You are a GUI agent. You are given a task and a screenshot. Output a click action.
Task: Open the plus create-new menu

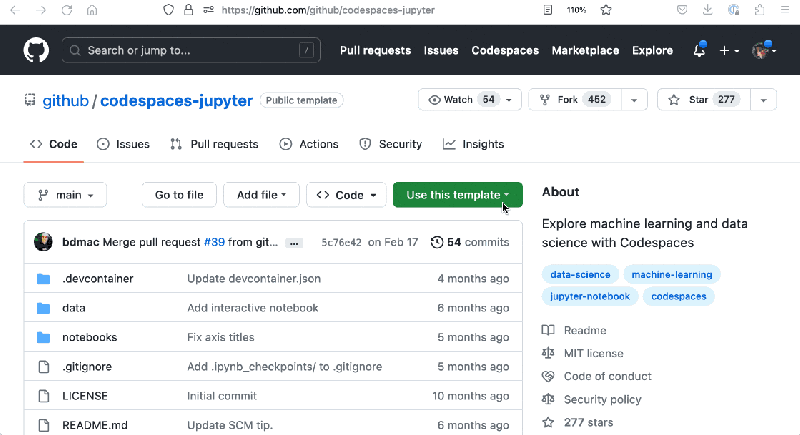point(729,50)
